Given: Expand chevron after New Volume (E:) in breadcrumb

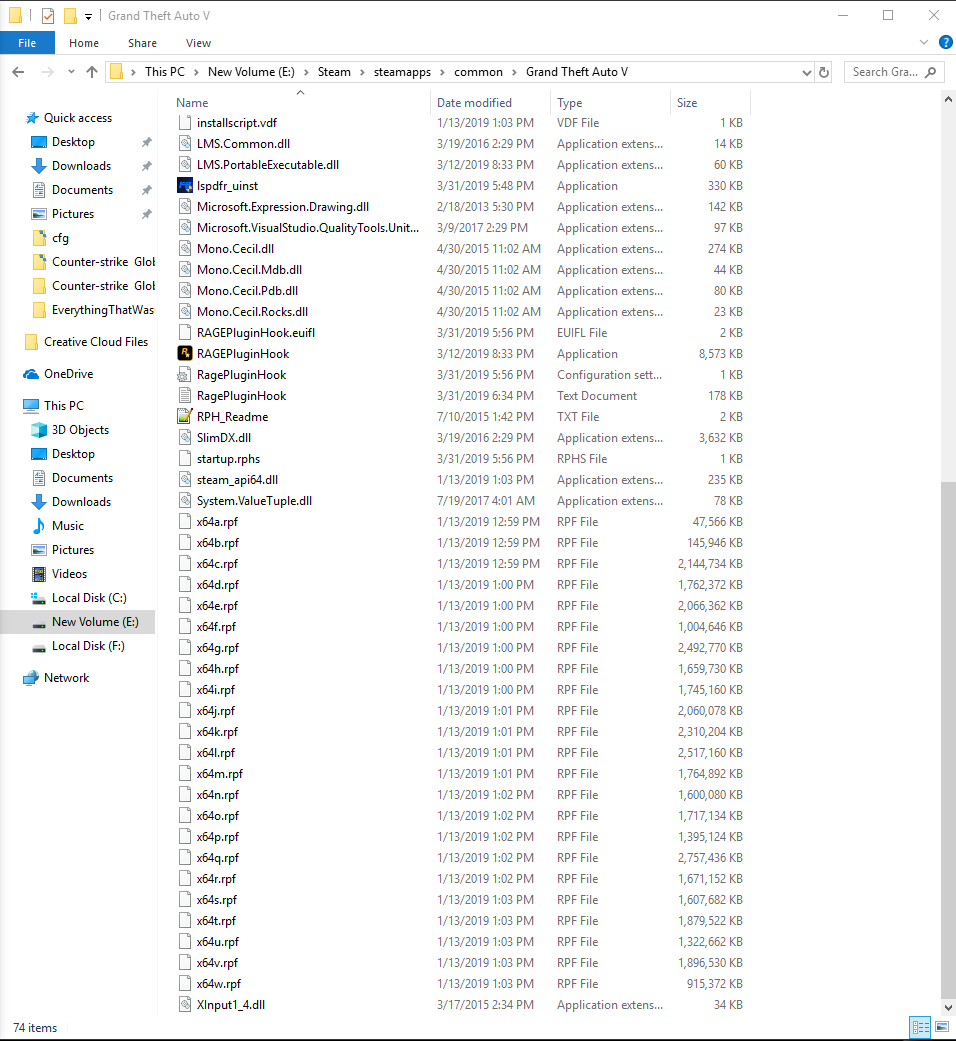Looking at the screenshot, I should [306, 72].
